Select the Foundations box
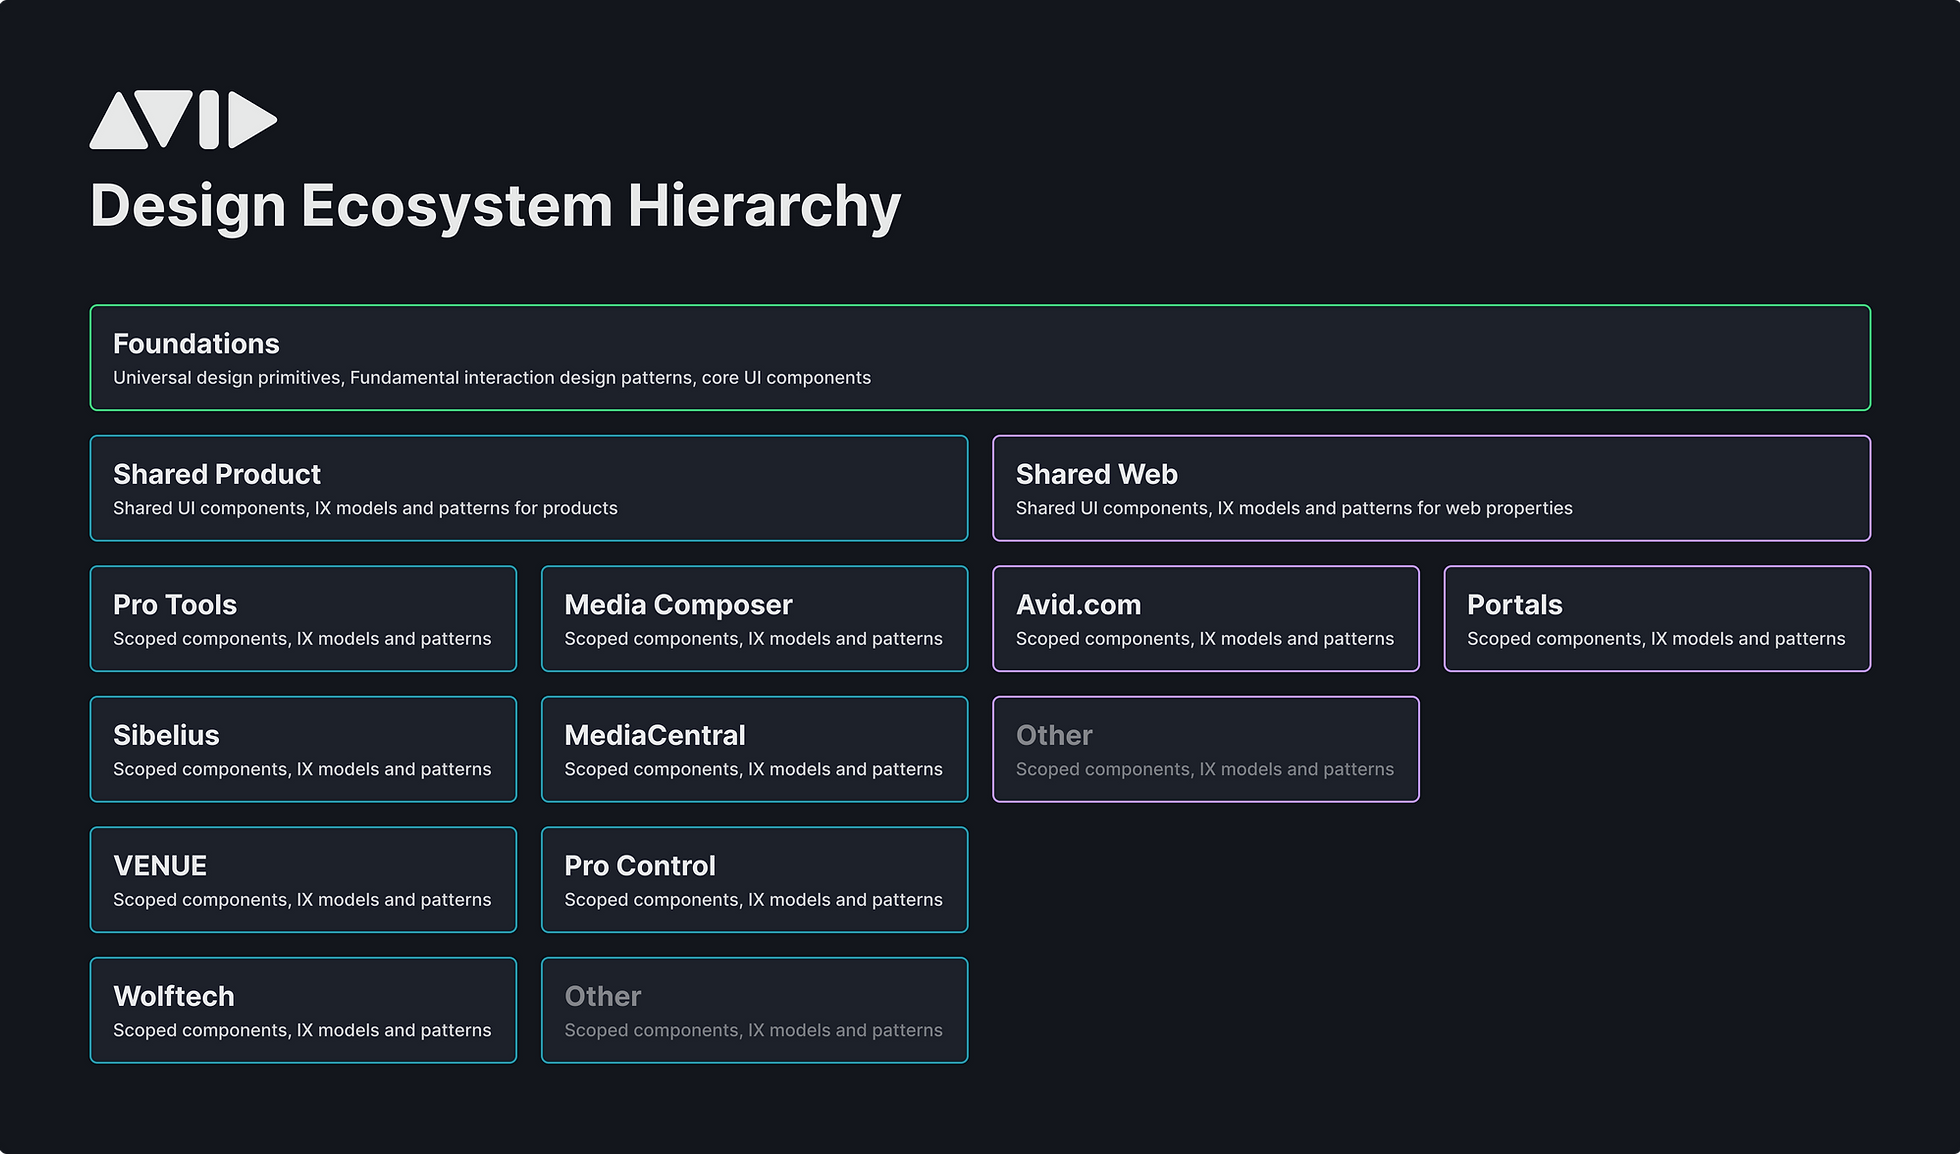Screen dimensions: 1960x1154 [980, 357]
